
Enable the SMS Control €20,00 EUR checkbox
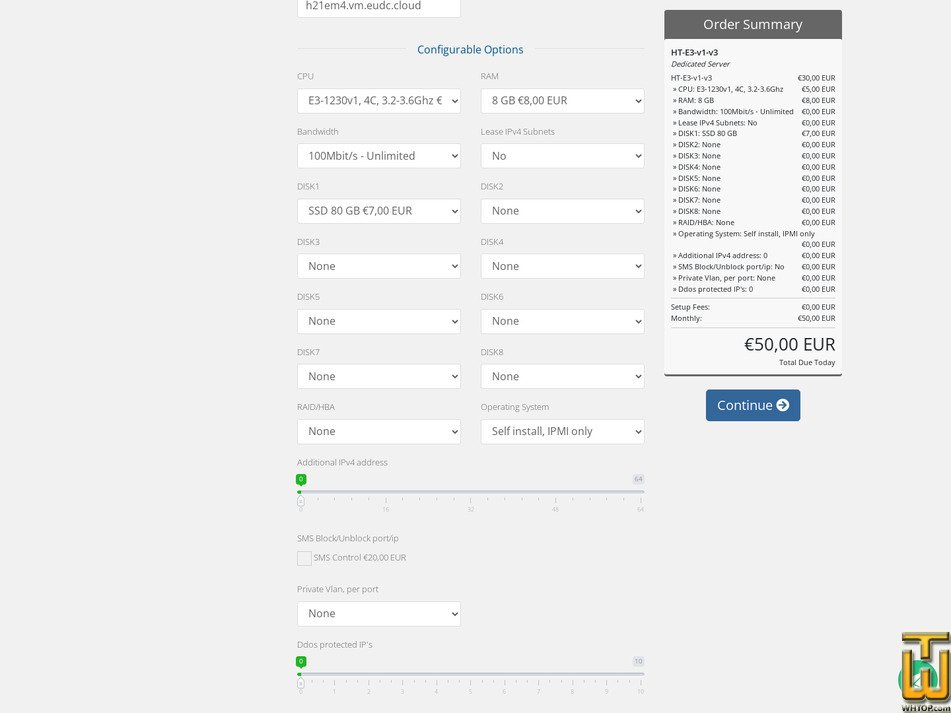tap(304, 558)
